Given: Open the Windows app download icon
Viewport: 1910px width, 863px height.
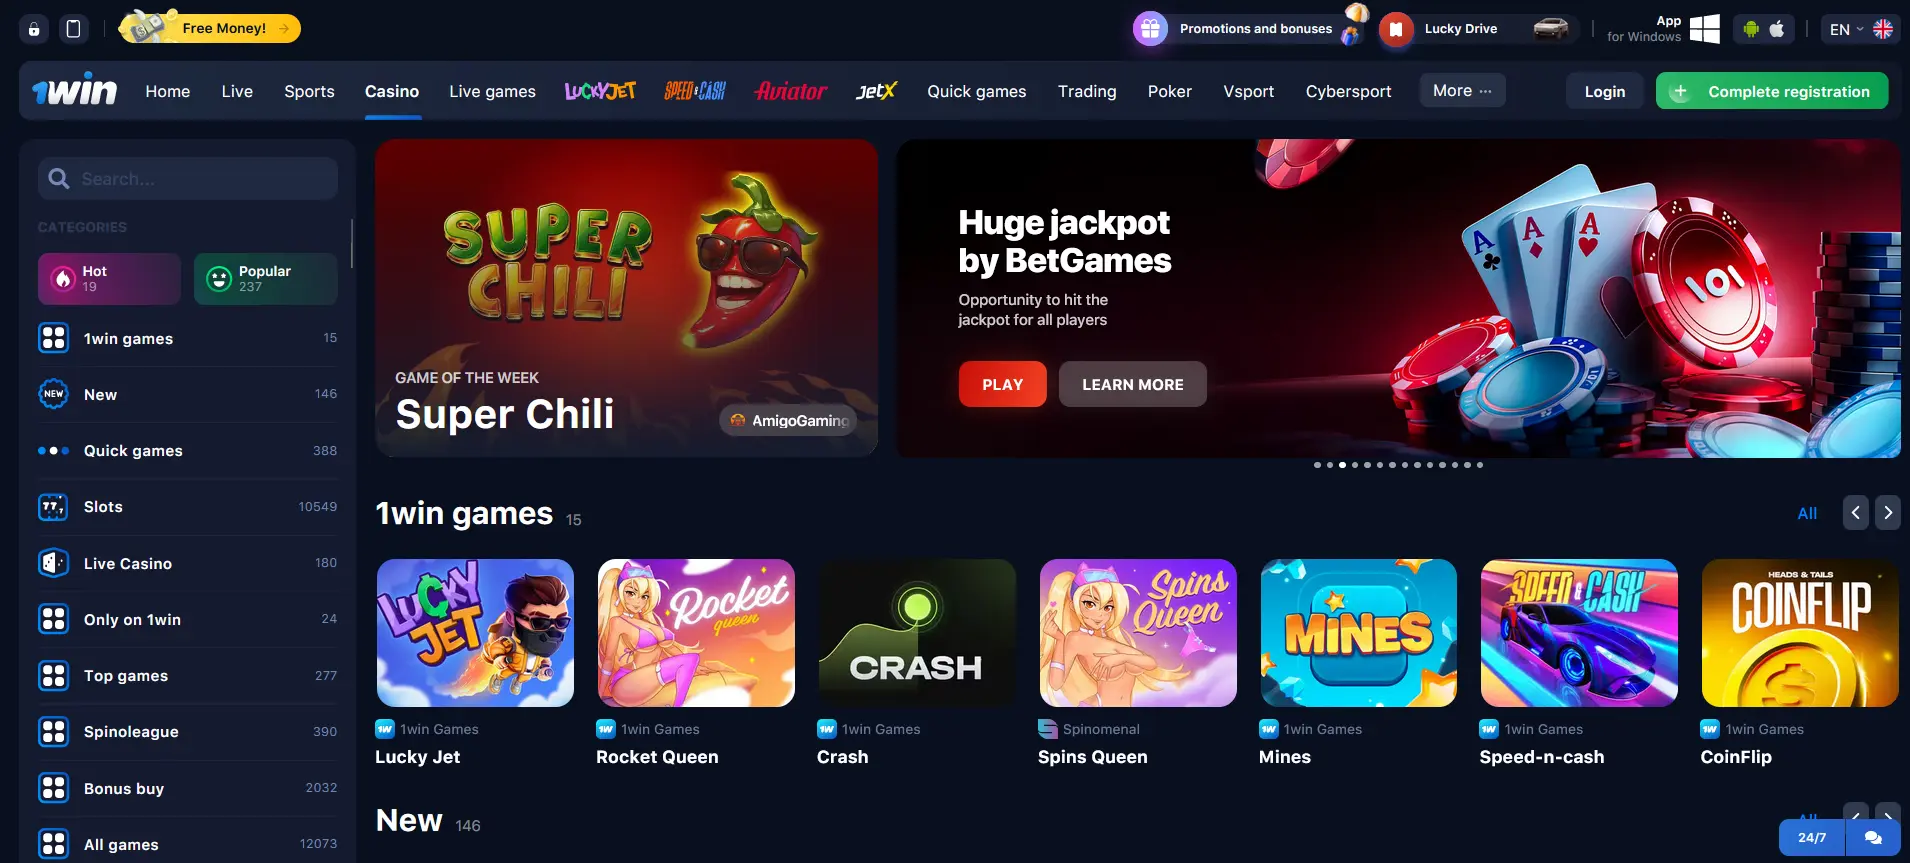Looking at the screenshot, I should pos(1704,29).
